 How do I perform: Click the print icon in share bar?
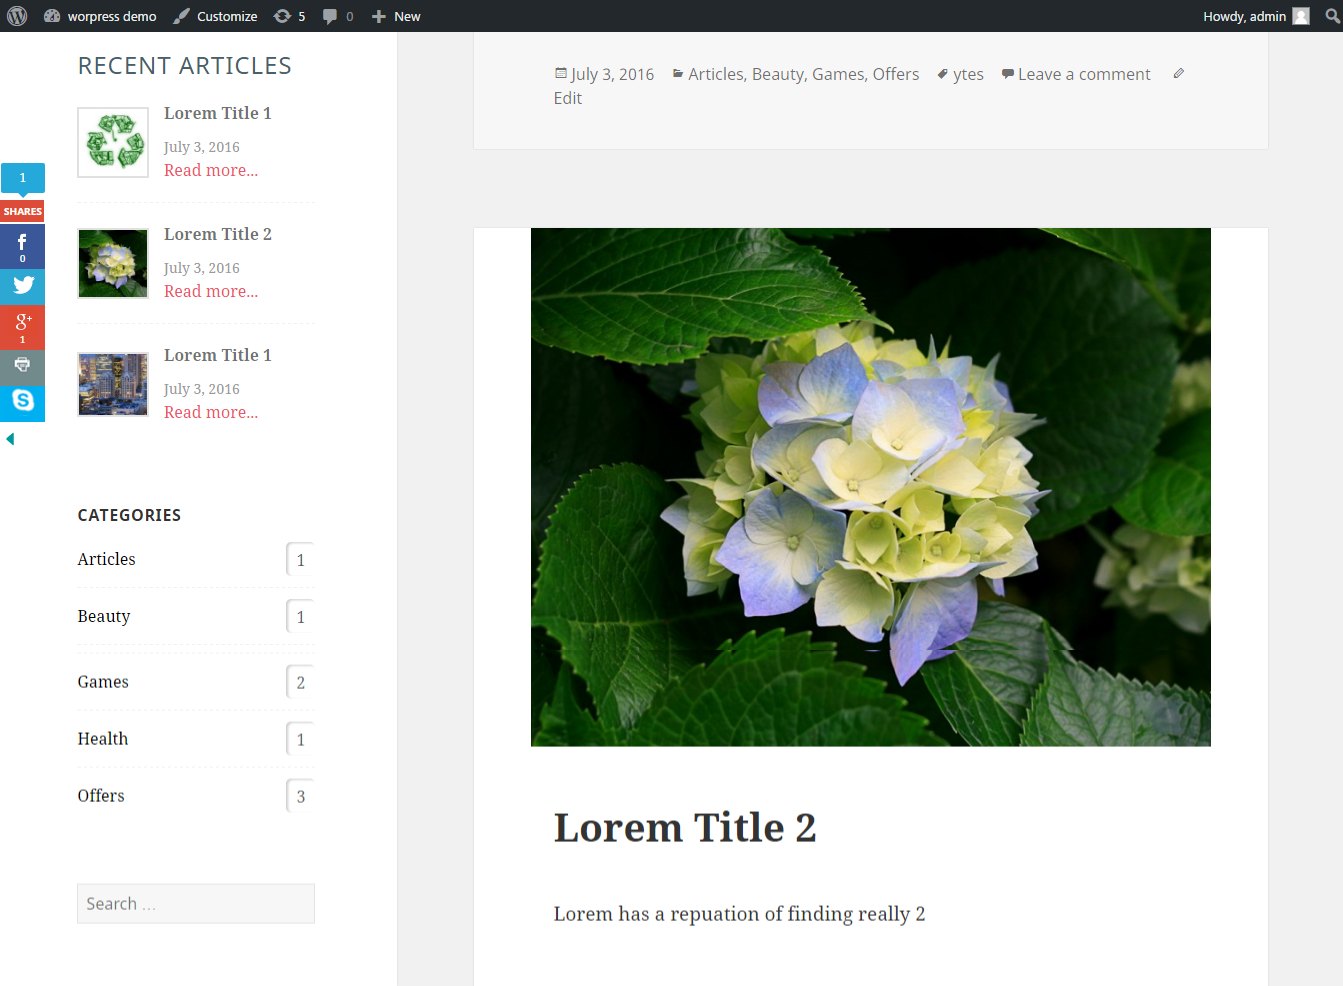point(22,365)
